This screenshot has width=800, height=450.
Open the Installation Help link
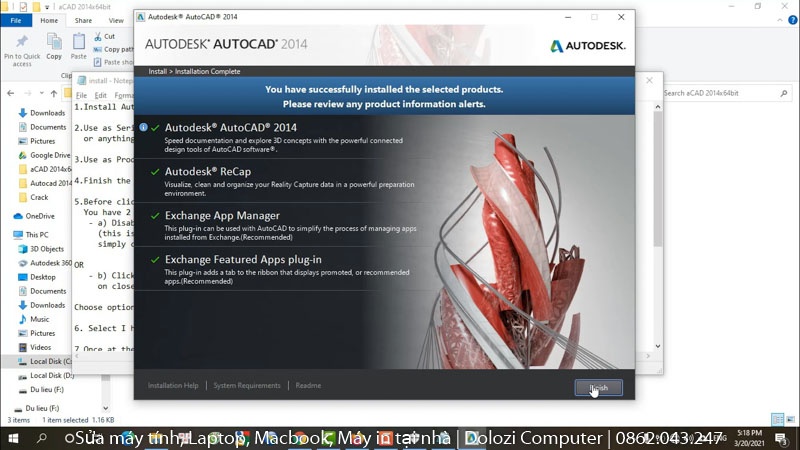point(173,386)
